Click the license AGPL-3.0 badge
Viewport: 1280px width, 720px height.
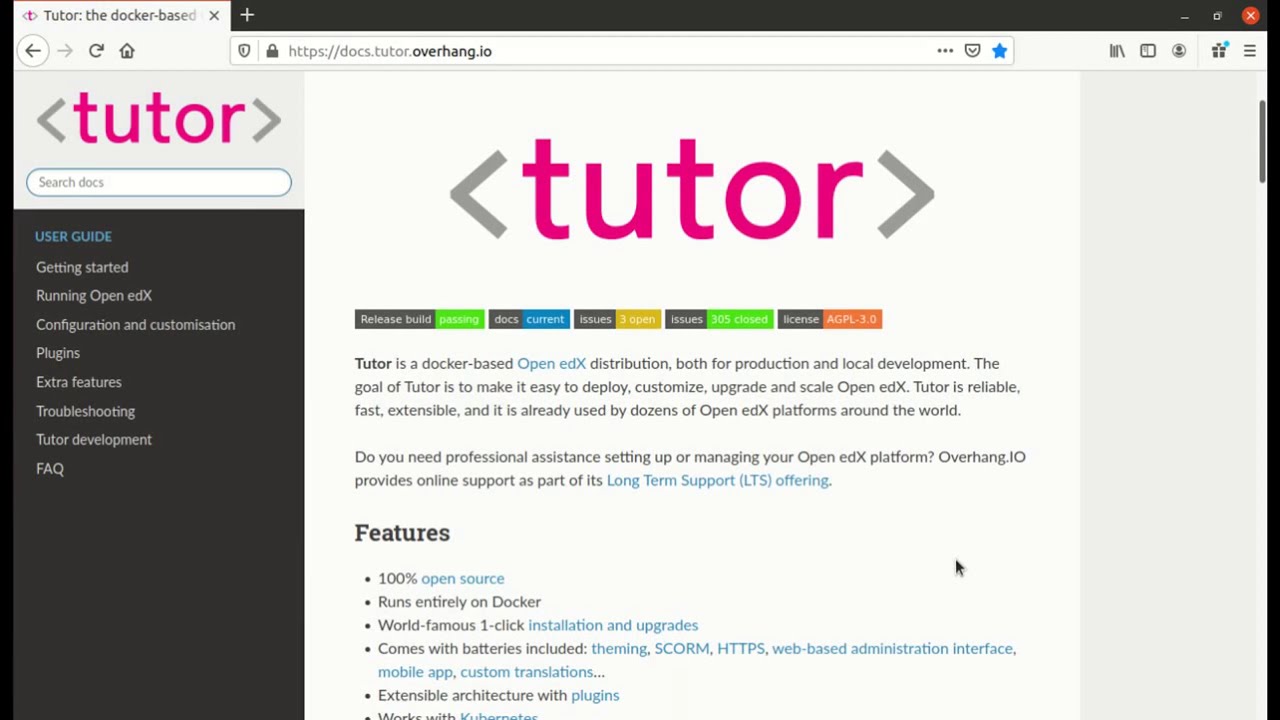[830, 319]
